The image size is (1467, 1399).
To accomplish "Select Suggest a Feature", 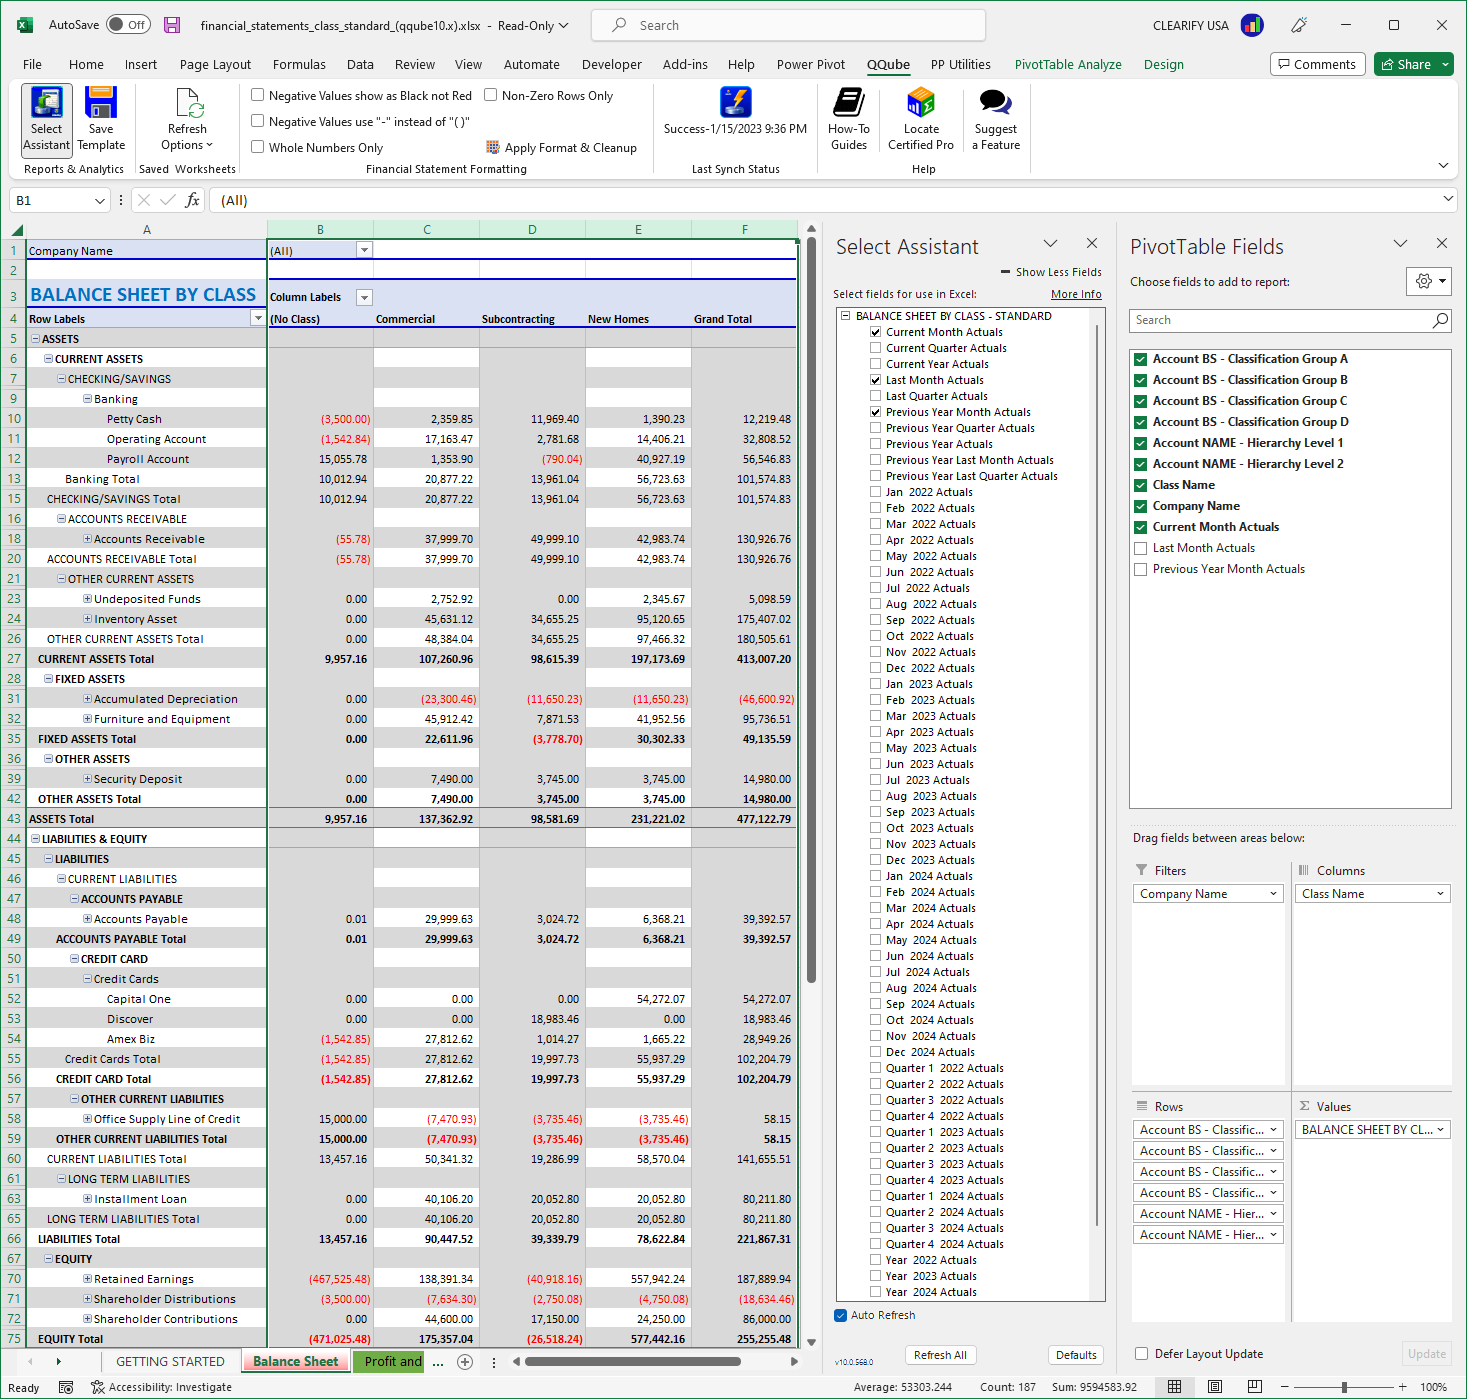I will click(993, 118).
